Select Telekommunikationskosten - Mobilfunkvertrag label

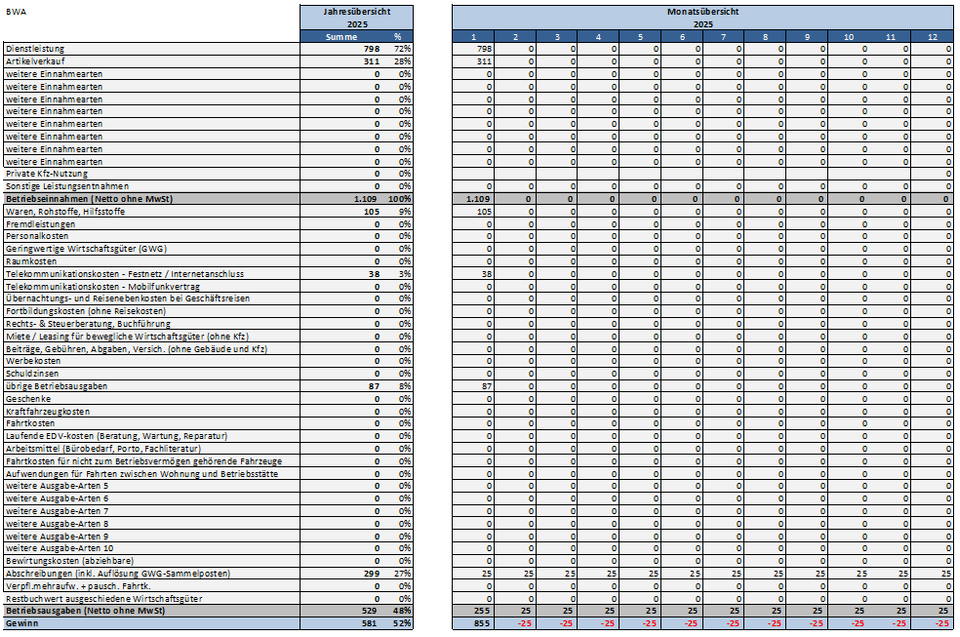(103, 287)
